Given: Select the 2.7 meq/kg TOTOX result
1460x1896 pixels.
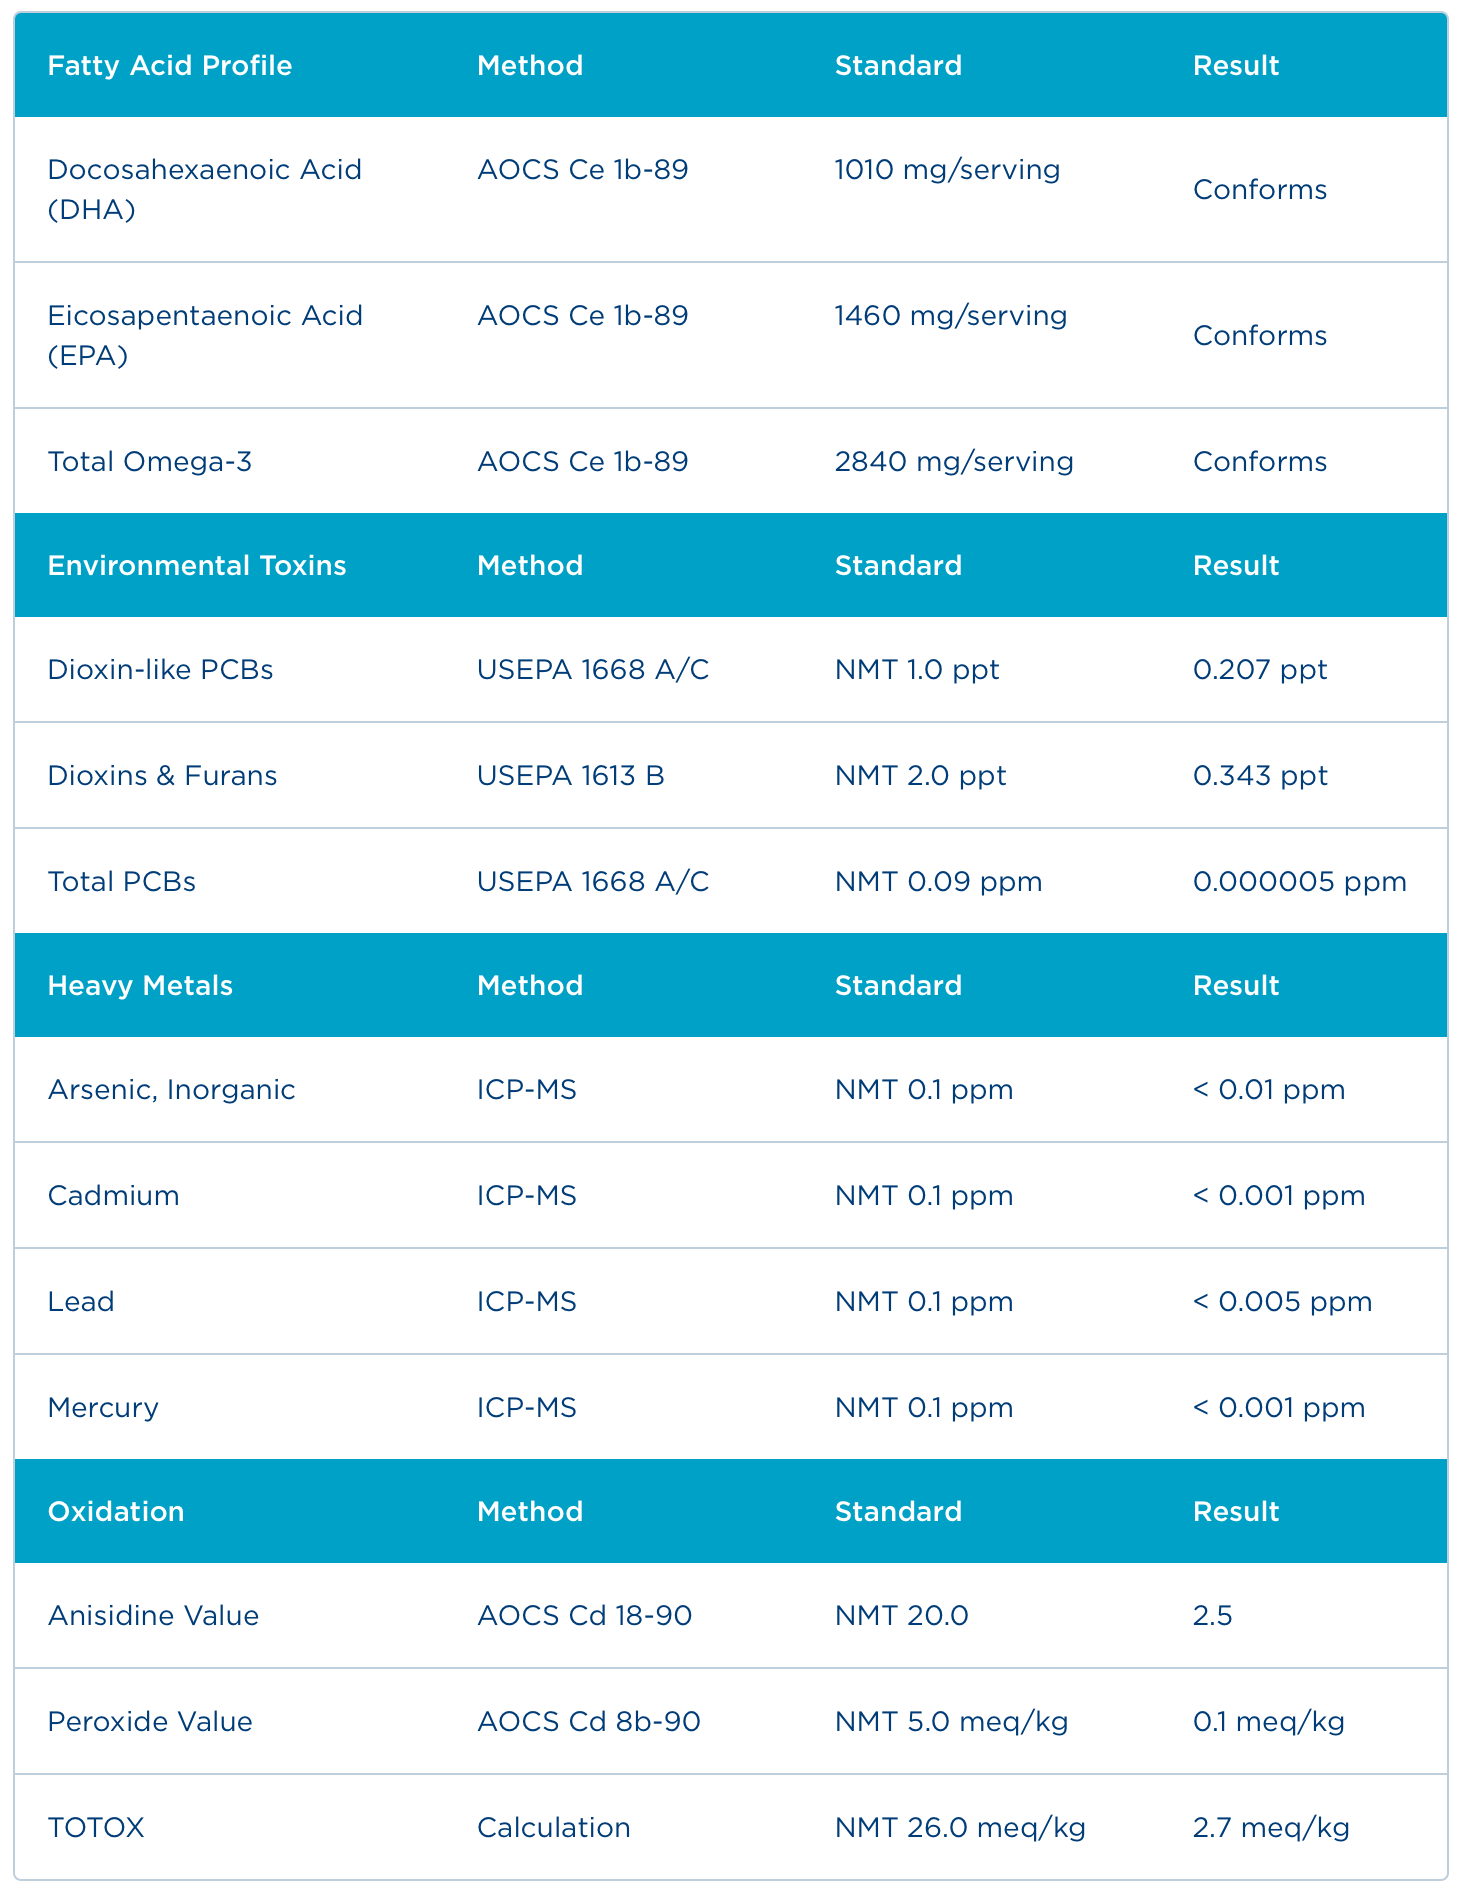Looking at the screenshot, I should coord(1270,1828).
